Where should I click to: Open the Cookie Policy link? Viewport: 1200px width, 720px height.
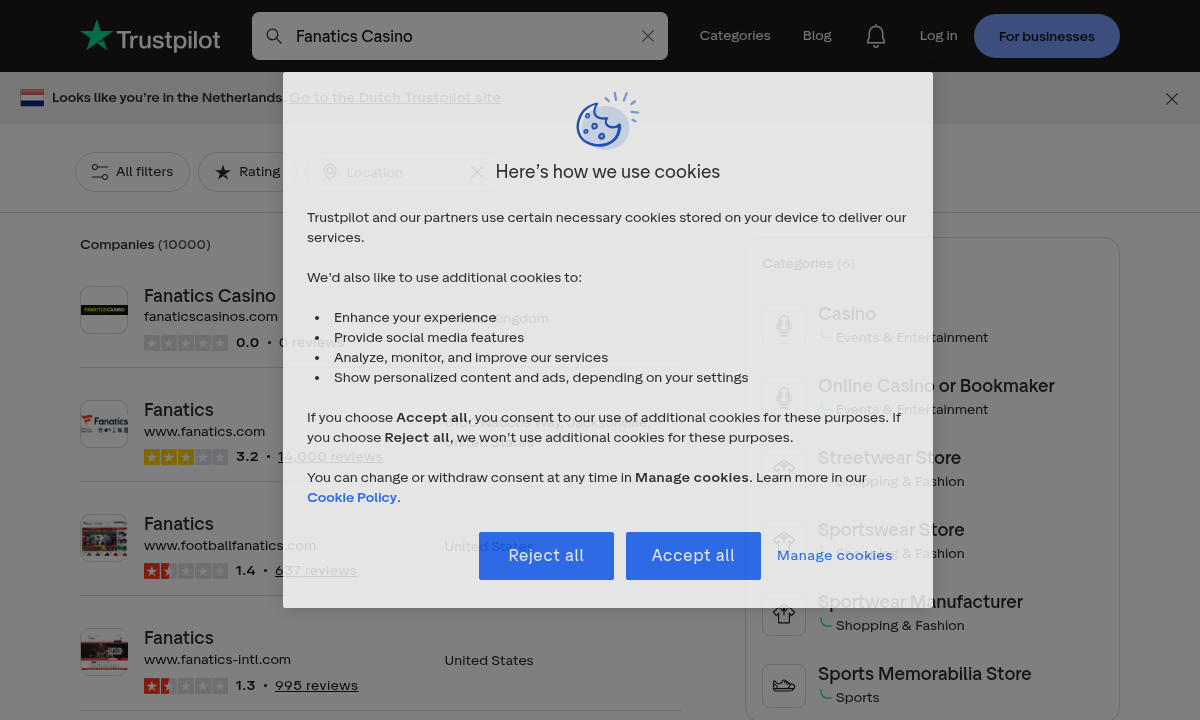(x=352, y=497)
